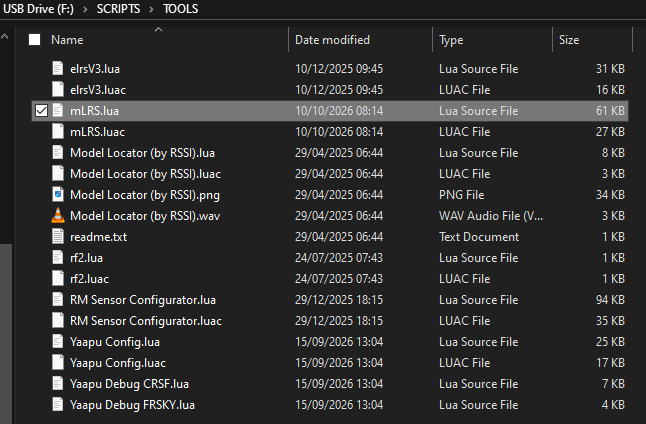Click the elrsV3.luac file icon
Viewport: 646px width, 424px height.
58,89
